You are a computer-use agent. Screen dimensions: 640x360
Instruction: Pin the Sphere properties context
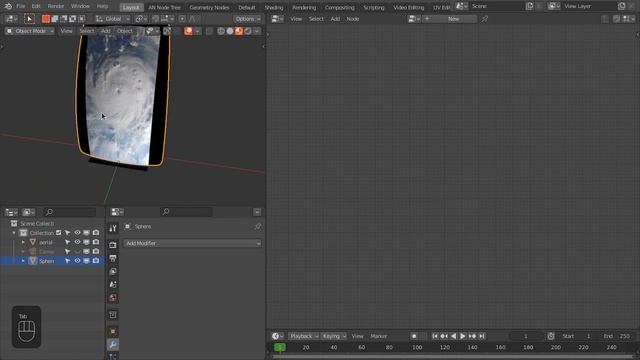(258, 227)
